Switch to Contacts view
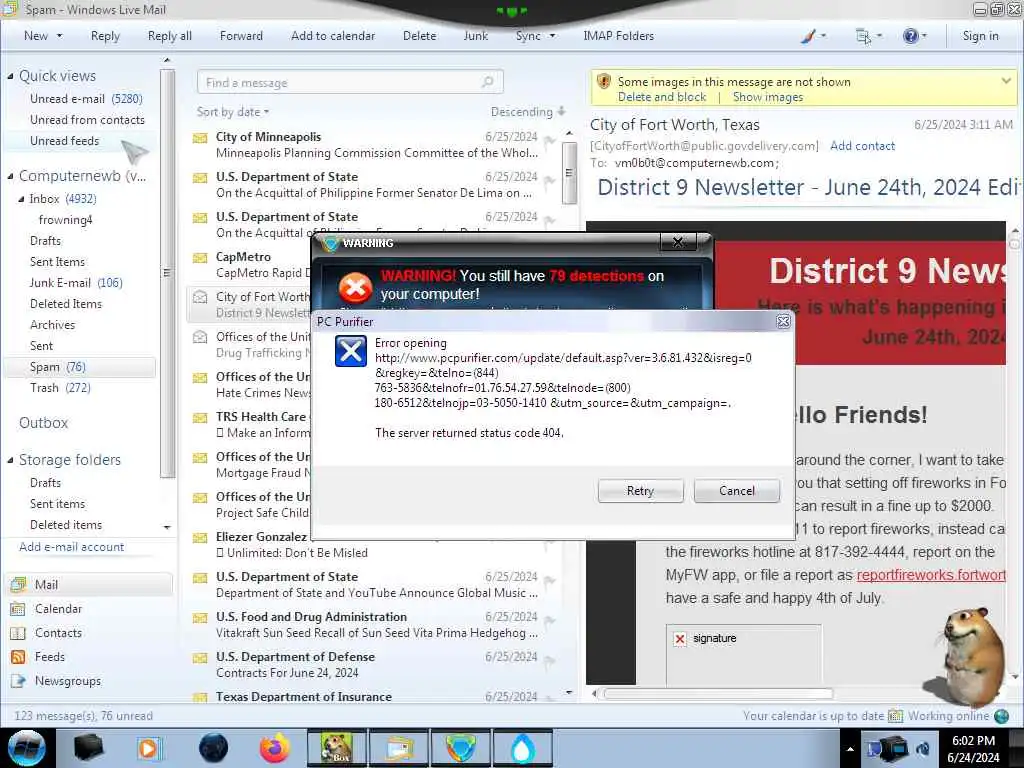Screen dimensions: 1024x768 coord(58,633)
